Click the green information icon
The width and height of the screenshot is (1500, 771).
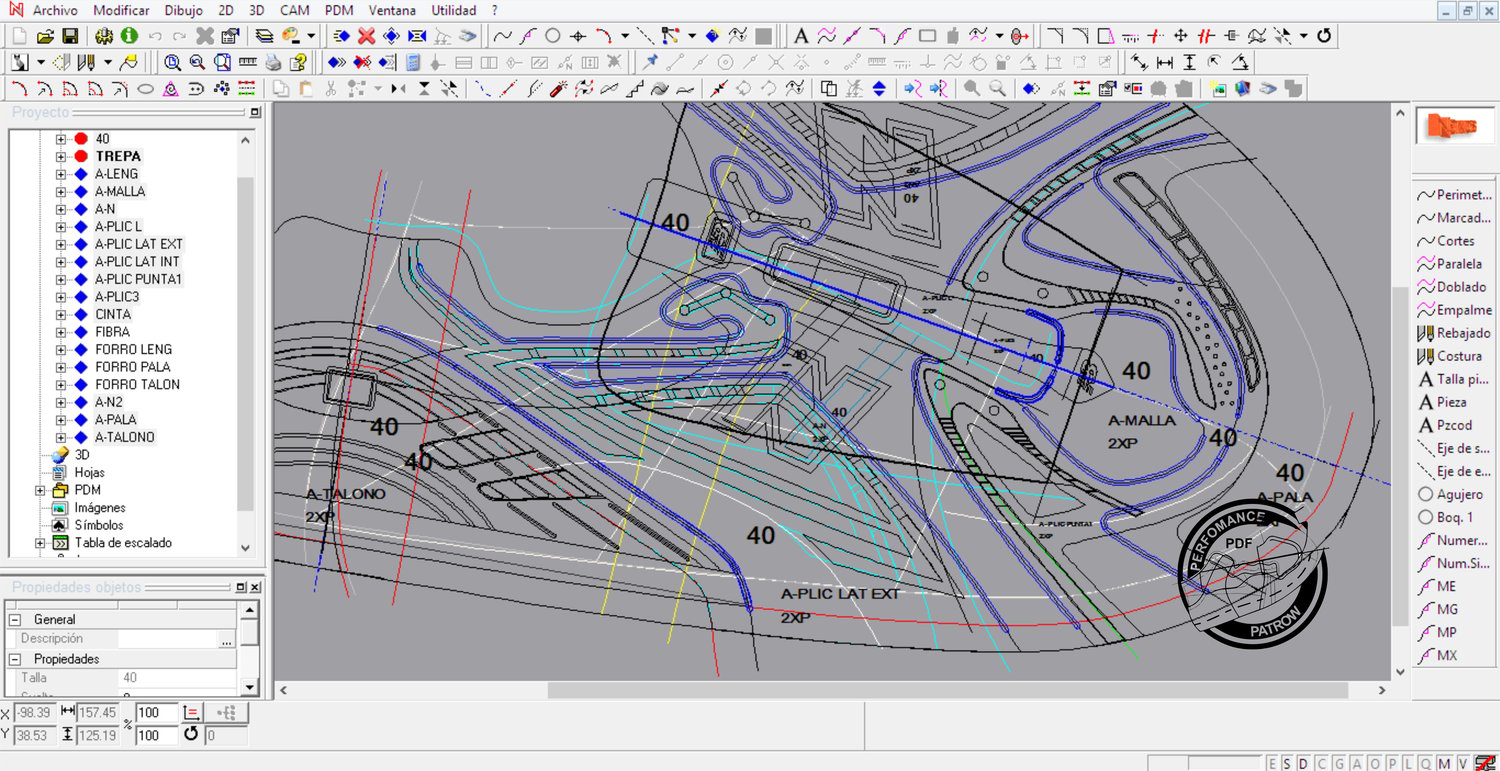tap(129, 36)
